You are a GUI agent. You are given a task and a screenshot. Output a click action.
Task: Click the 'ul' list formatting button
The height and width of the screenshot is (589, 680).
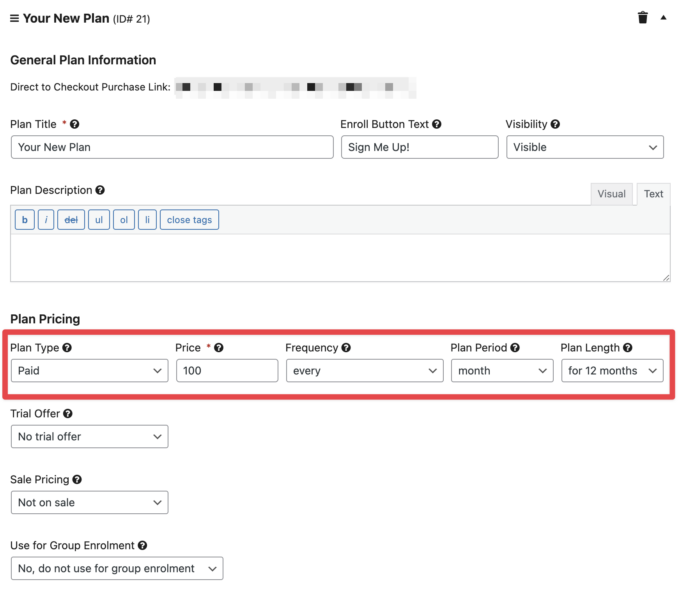pos(98,220)
